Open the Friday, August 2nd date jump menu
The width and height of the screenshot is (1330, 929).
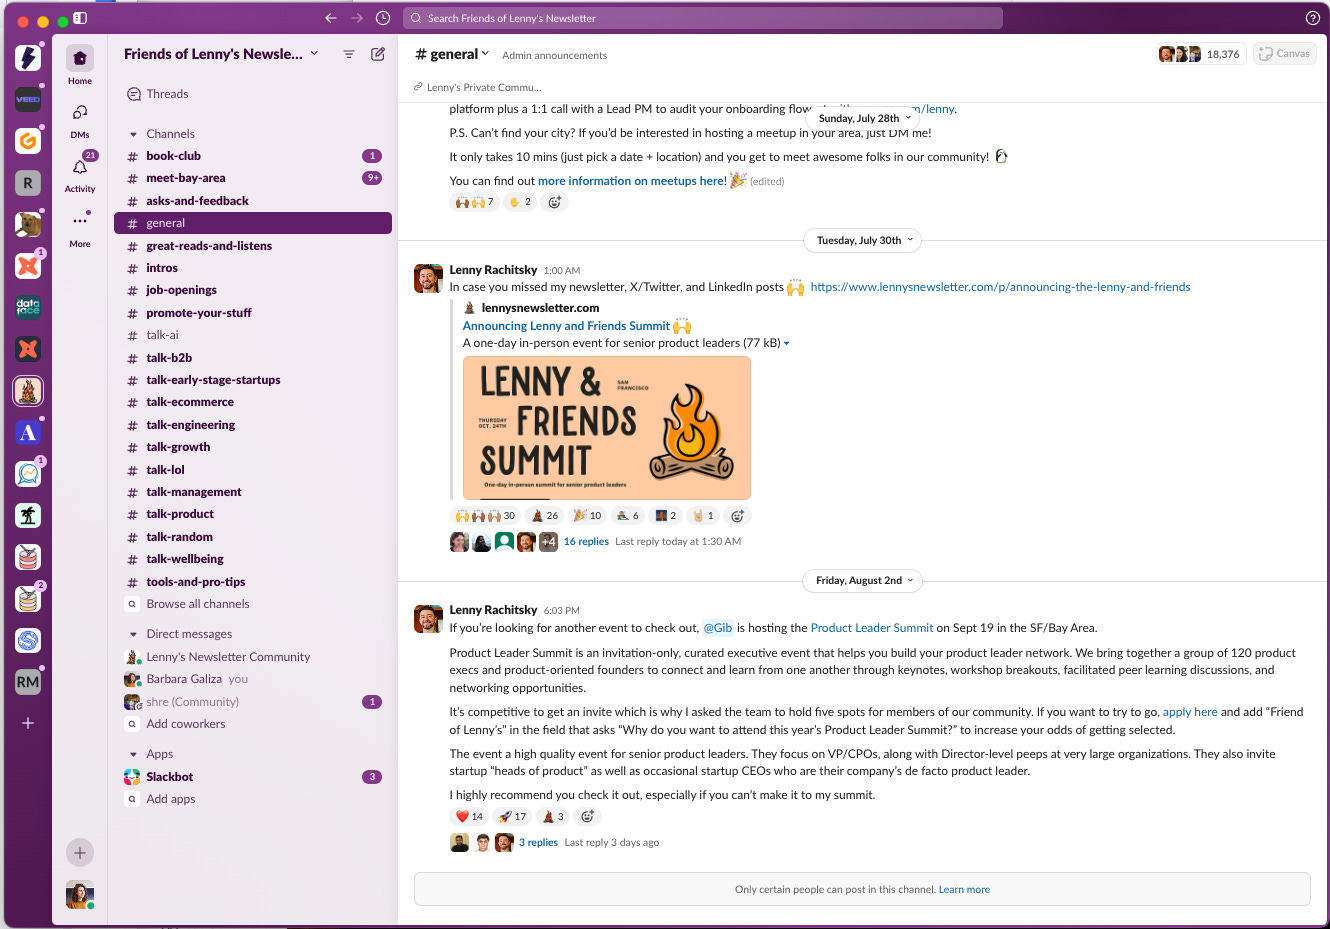tap(864, 580)
